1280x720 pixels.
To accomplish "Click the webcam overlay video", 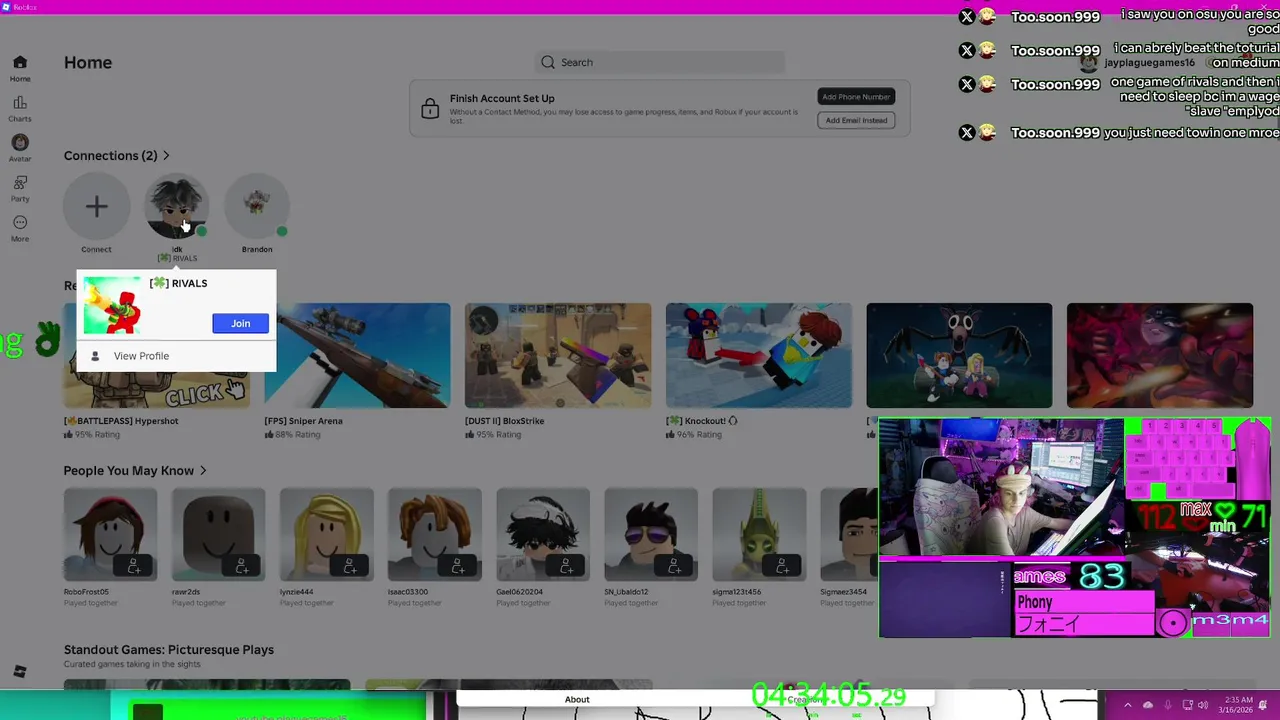I will click(1002, 486).
